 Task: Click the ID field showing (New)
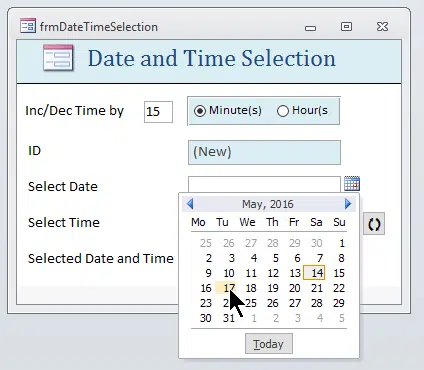click(x=264, y=152)
